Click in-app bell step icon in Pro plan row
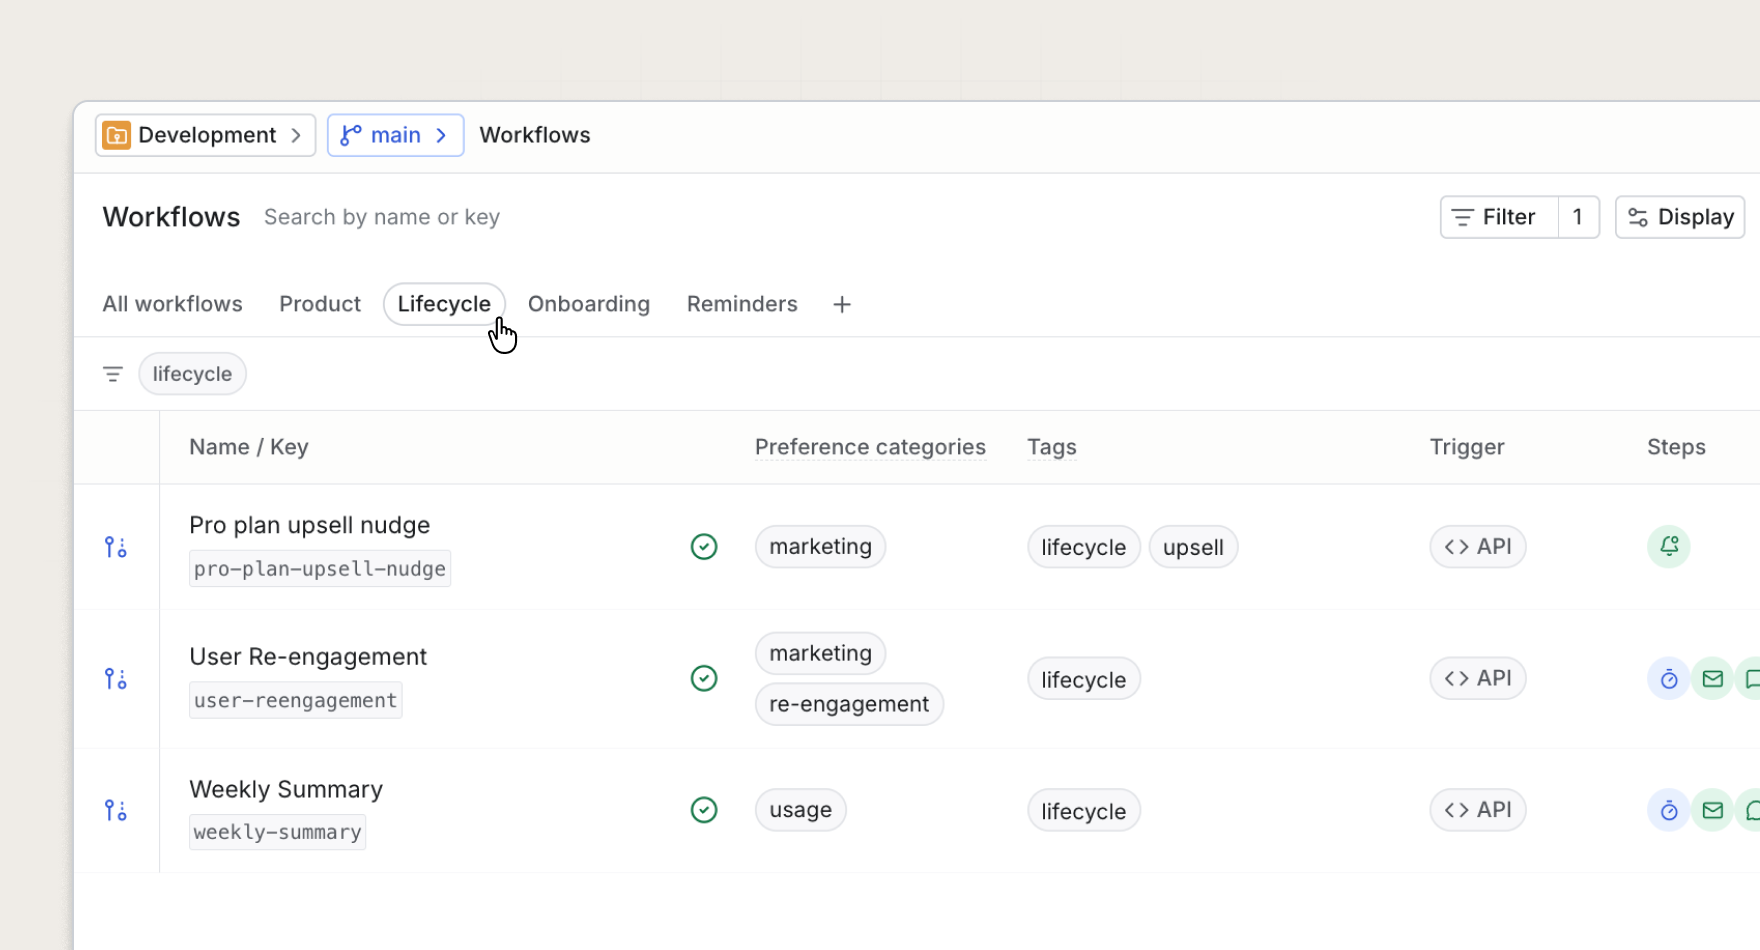 coord(1669,547)
